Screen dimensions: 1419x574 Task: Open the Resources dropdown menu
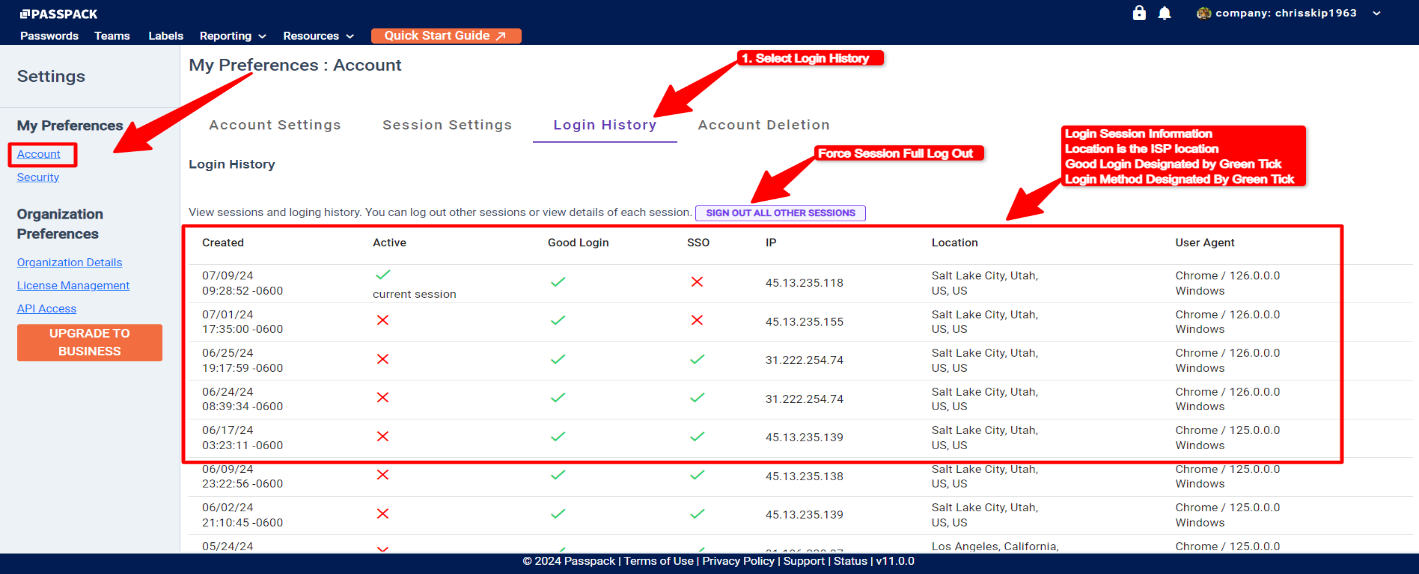coord(318,36)
